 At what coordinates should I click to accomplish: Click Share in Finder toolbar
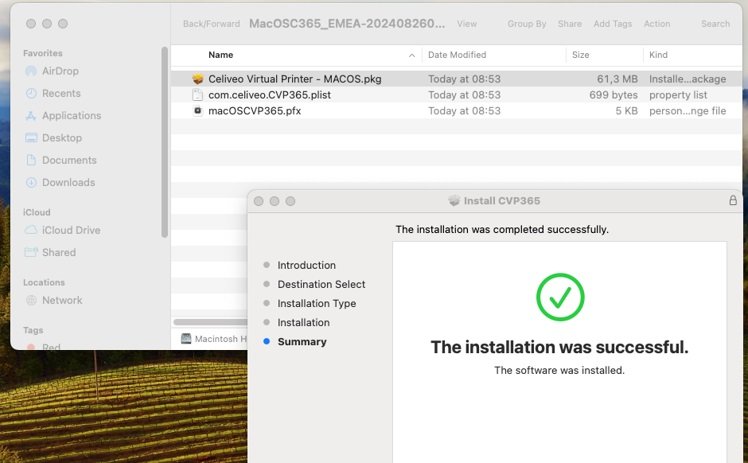click(x=570, y=24)
